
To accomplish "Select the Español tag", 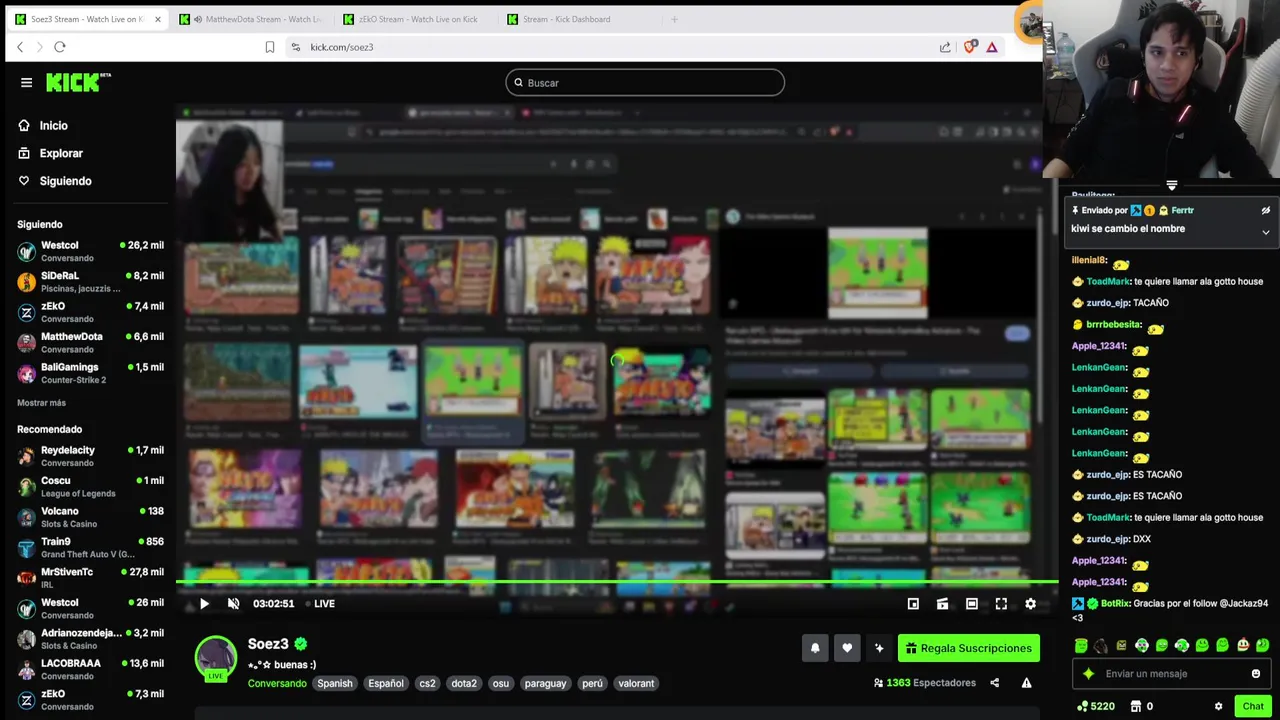I will click(386, 684).
